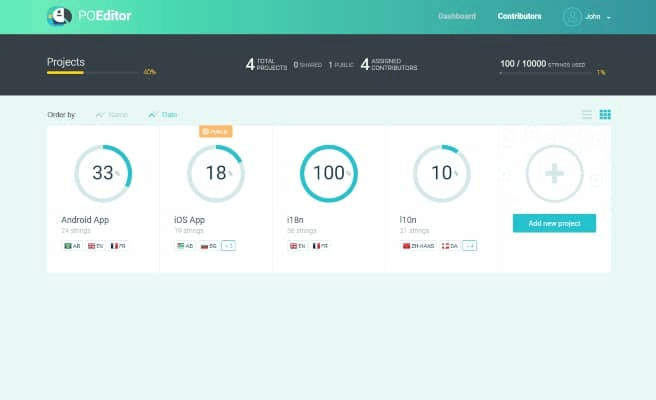Image resolution: width=656 pixels, height=400 pixels.
Task: Click the l10n project name
Action: tap(408, 220)
